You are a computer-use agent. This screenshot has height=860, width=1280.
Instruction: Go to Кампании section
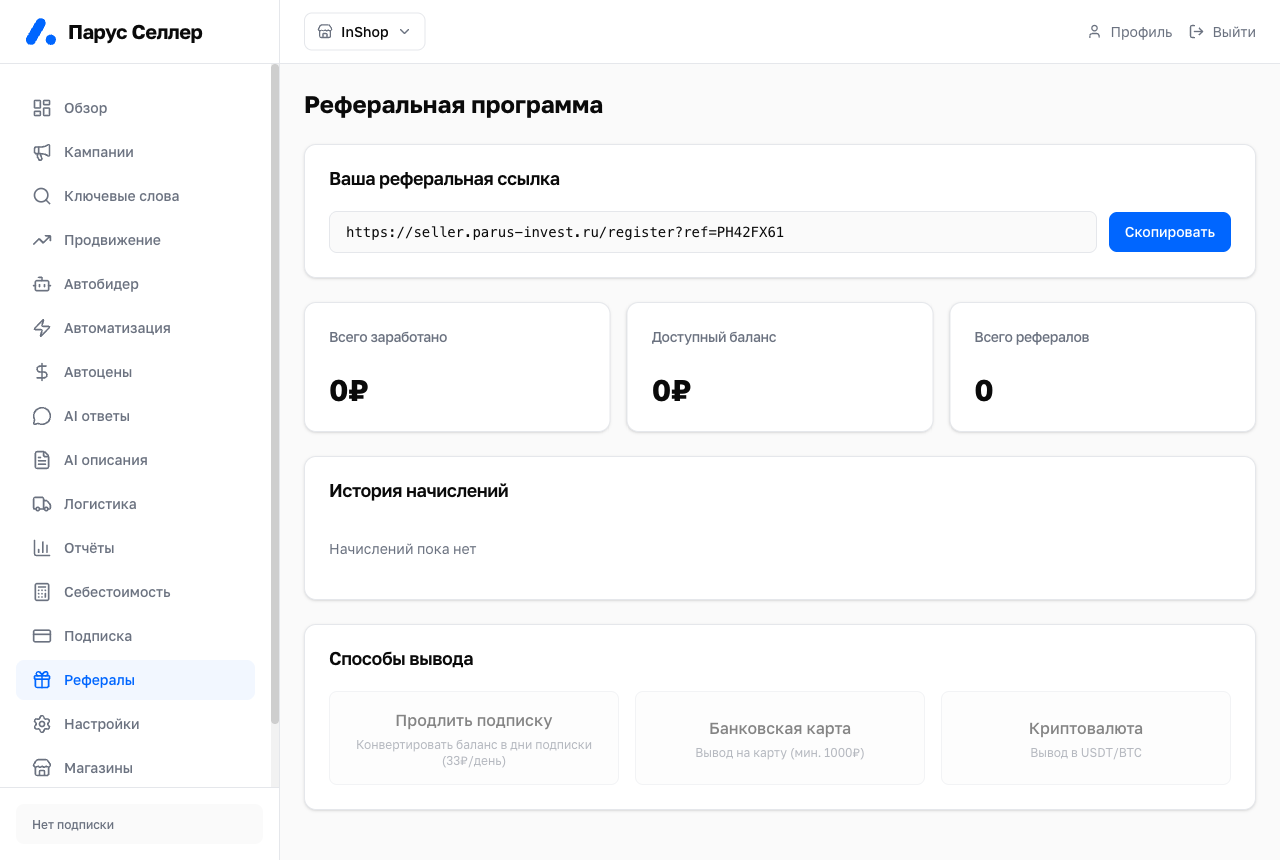[x=136, y=152]
